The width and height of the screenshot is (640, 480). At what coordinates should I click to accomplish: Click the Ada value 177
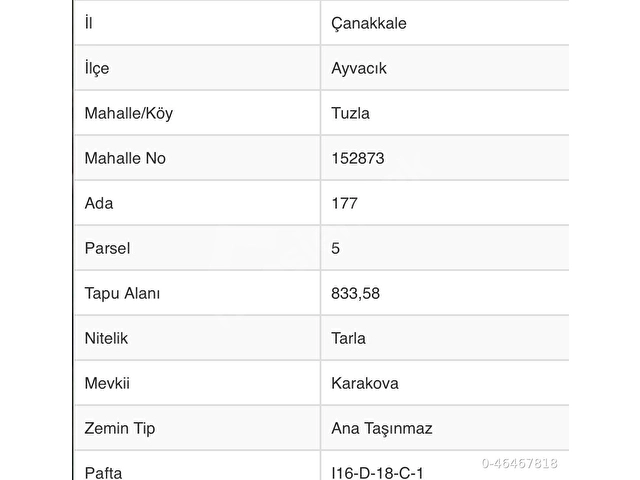(344, 203)
